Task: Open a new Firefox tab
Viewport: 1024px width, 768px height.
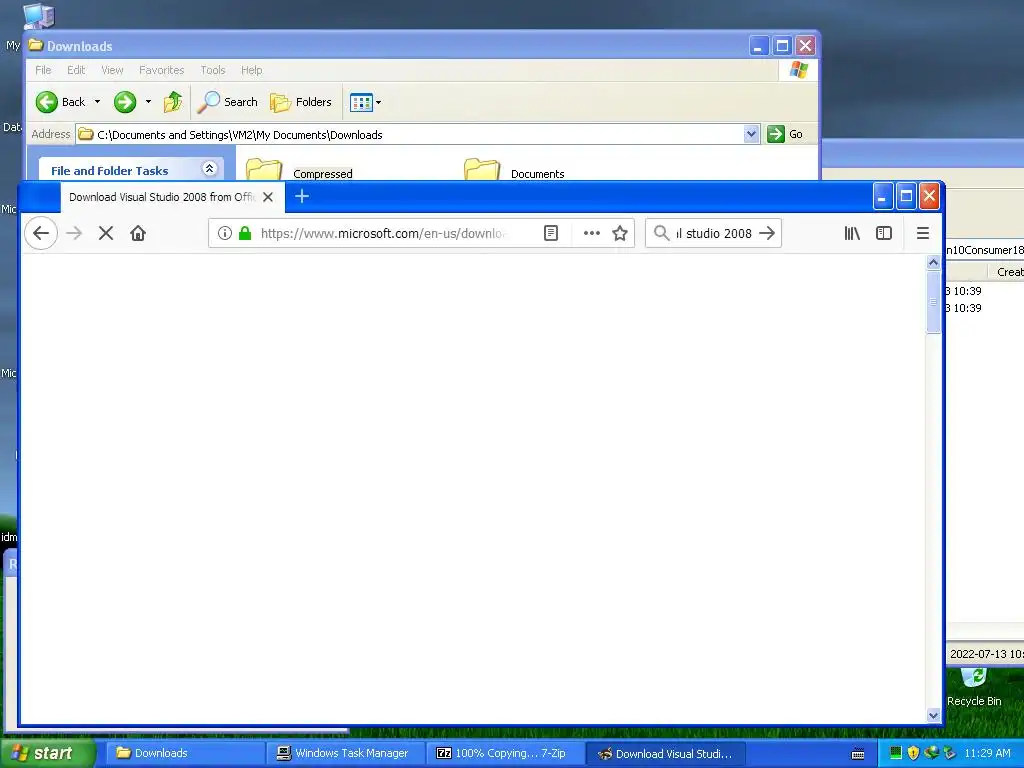Action: [302, 196]
